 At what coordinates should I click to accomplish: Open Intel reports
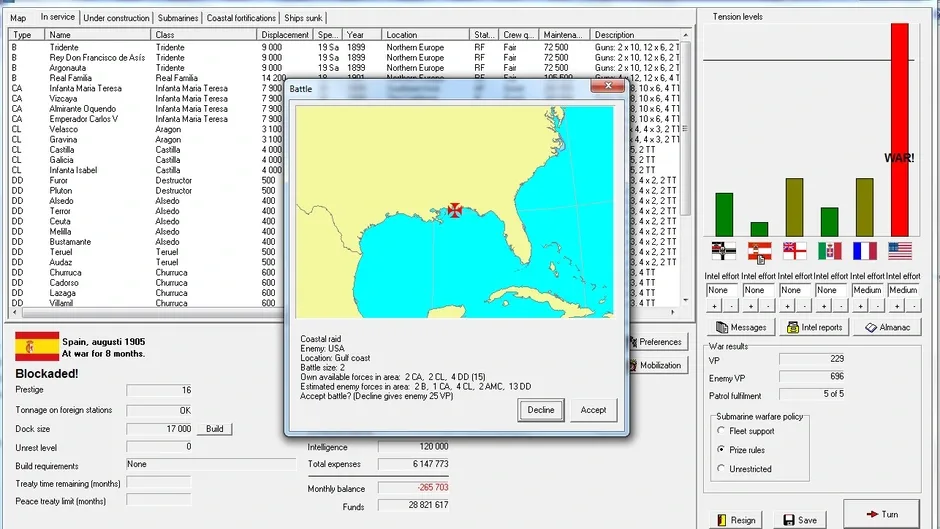click(815, 327)
